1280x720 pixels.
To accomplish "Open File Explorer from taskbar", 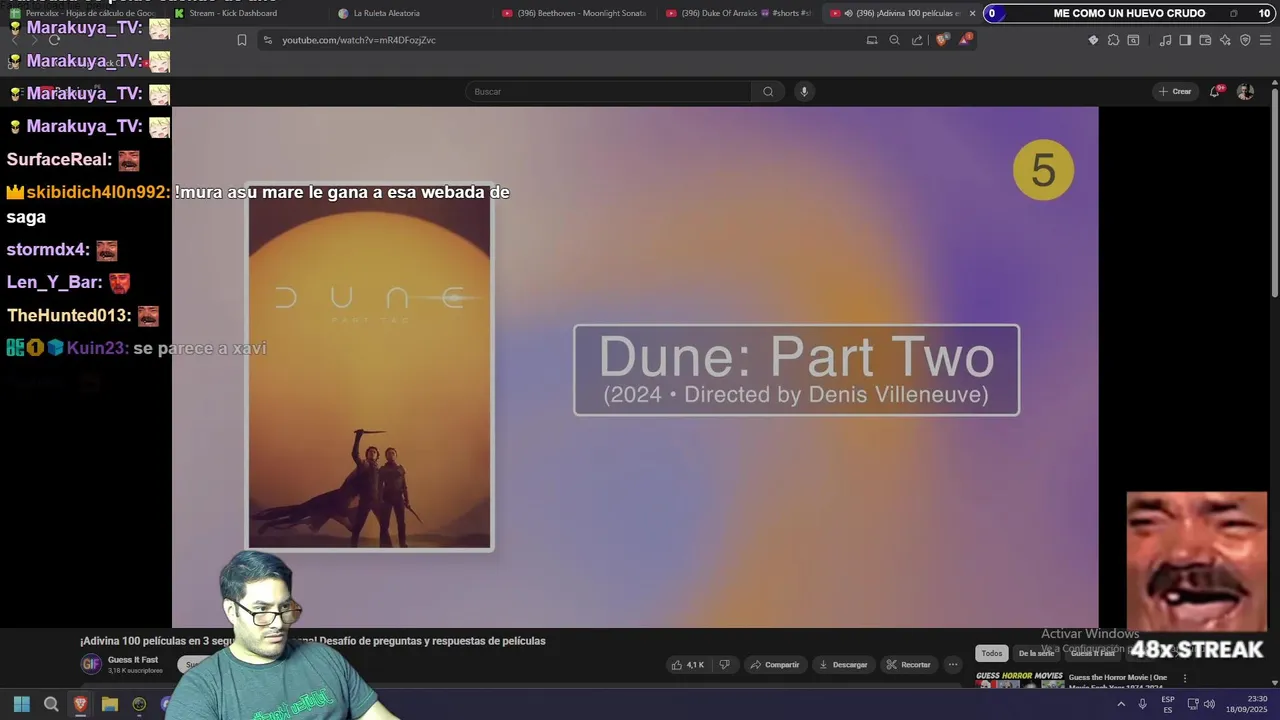I will [x=110, y=704].
